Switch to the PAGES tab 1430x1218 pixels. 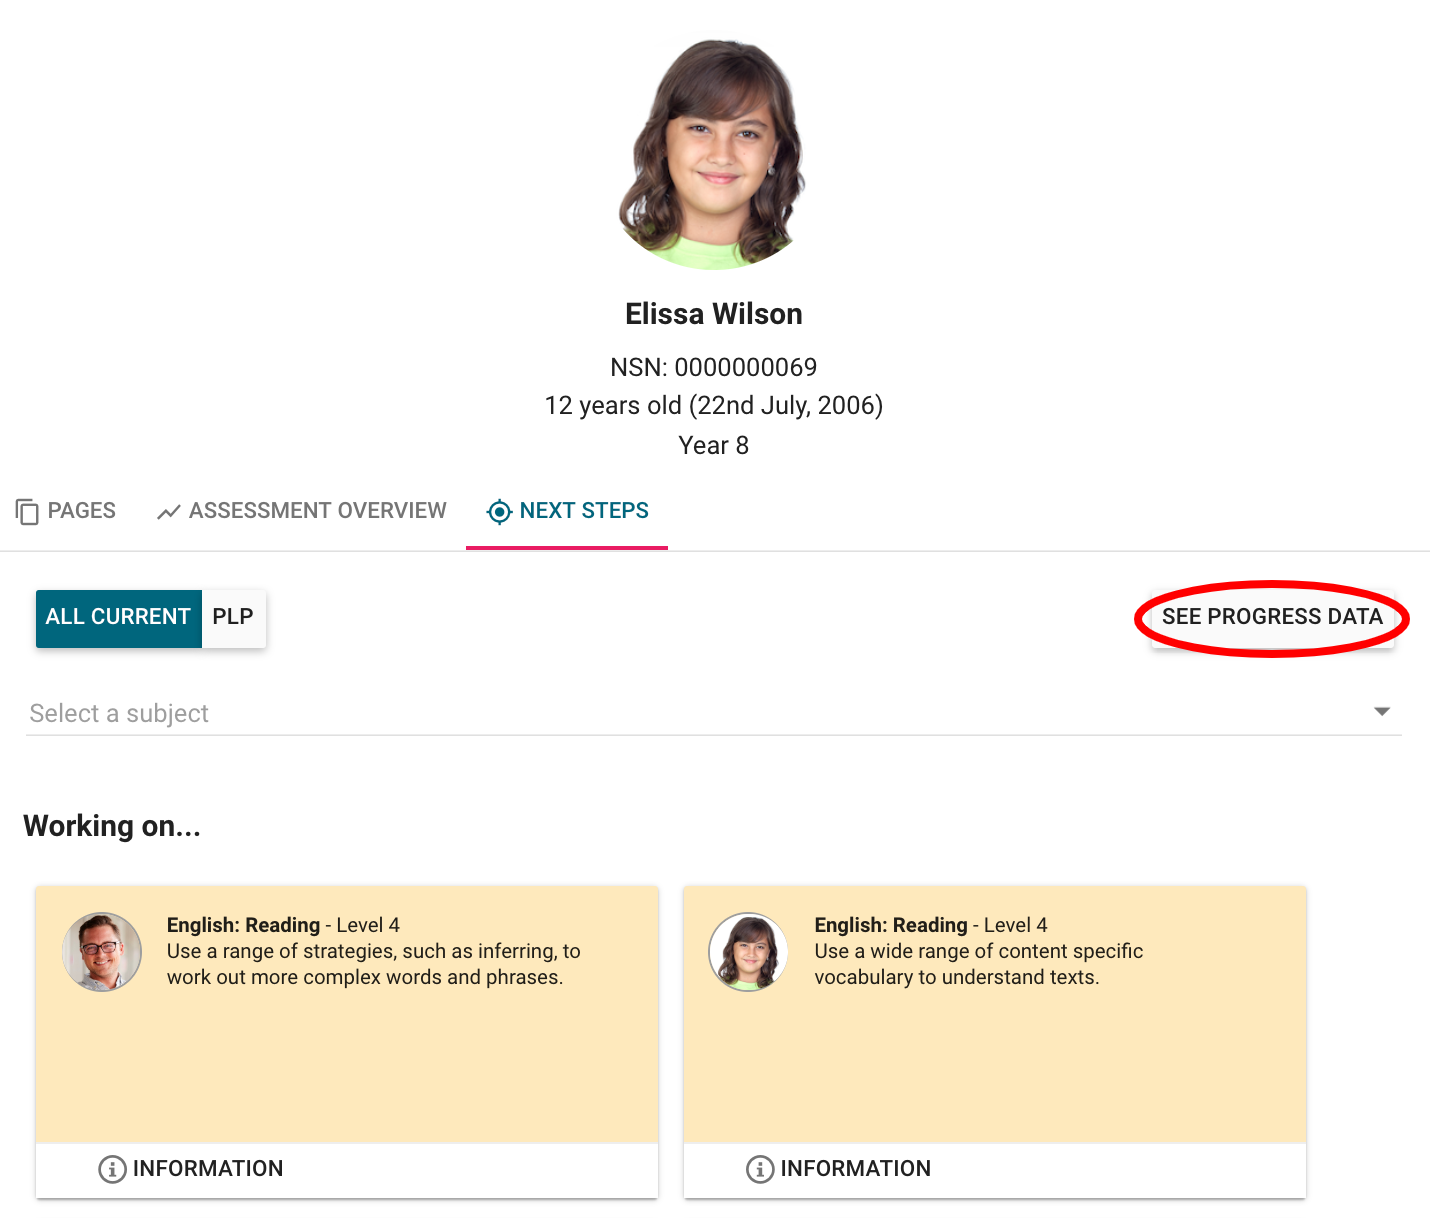pyautogui.click(x=81, y=511)
